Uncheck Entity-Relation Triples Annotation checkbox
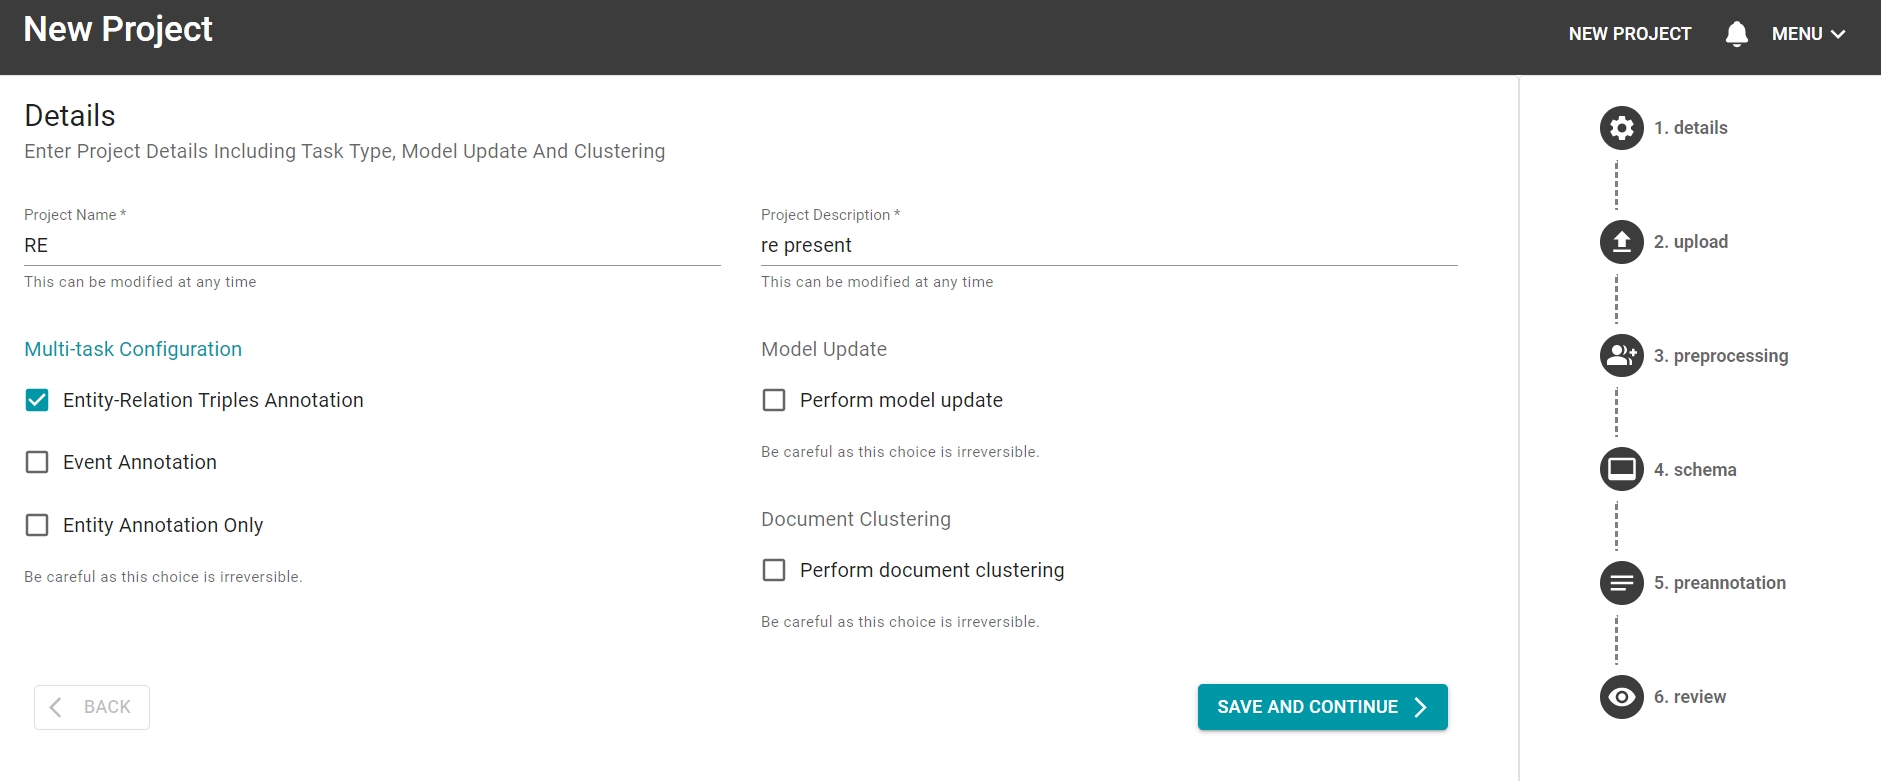Screen dimensions: 1881x781 point(37,400)
